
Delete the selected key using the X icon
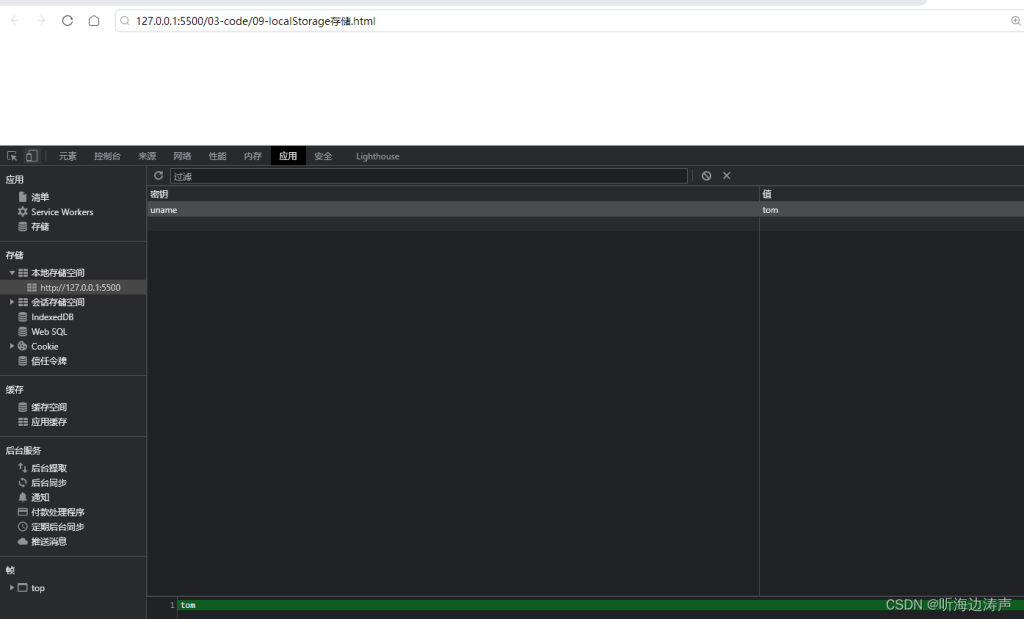pos(726,175)
